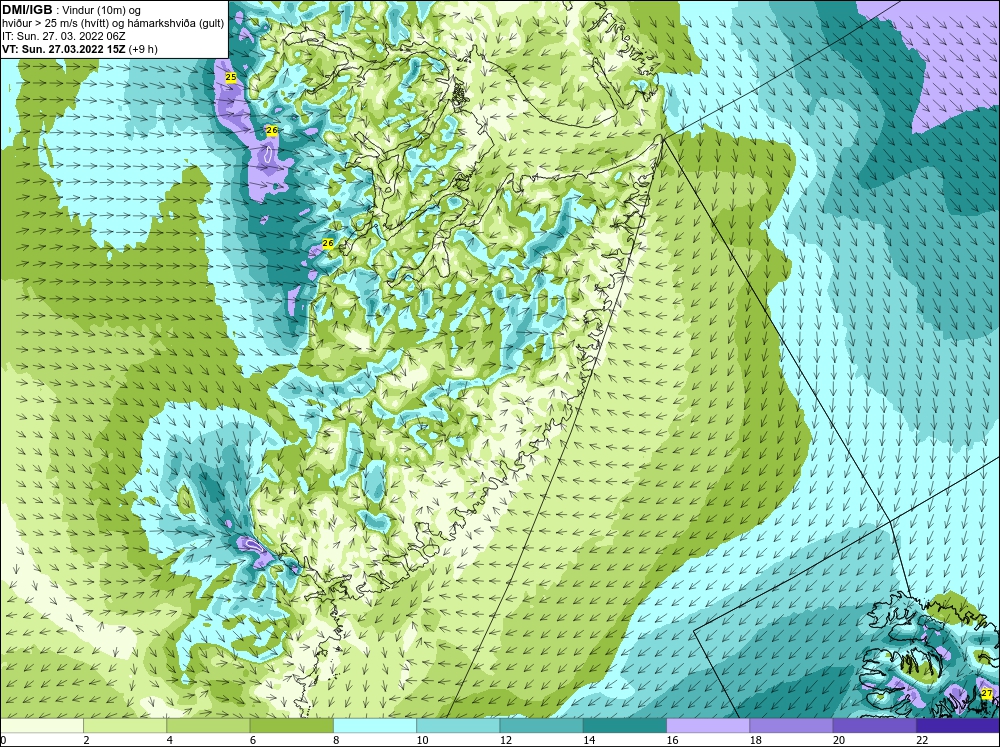Select the 'IT: Sun. 27. 03. 2022 06Z' line
The image size is (1000, 747).
tap(64, 36)
